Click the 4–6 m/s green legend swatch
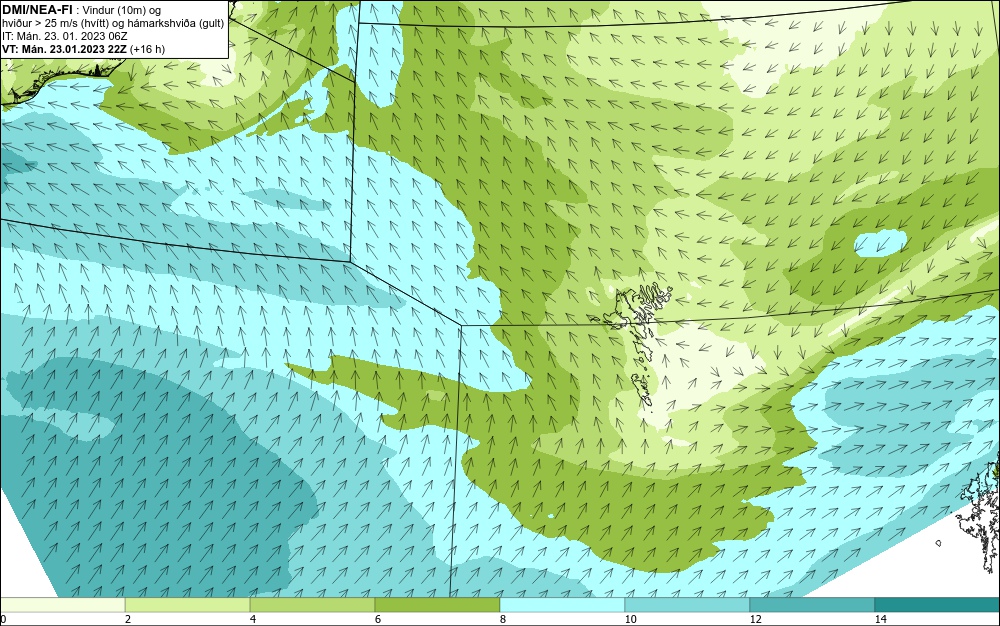Viewport: 1000px width, 626px height. click(312, 605)
